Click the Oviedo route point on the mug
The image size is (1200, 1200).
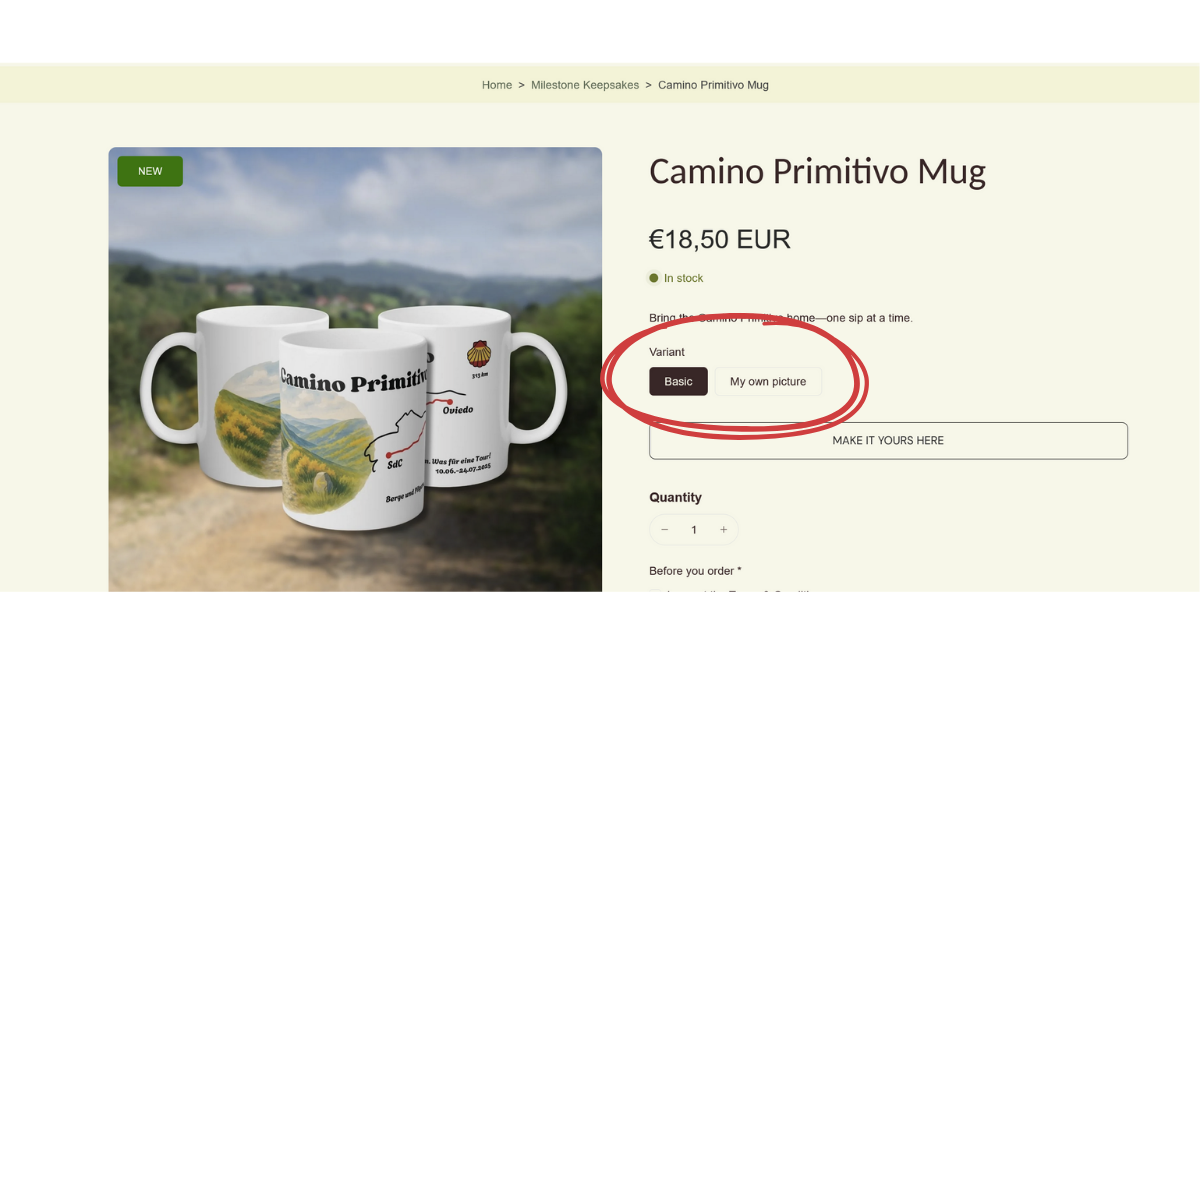click(x=450, y=402)
